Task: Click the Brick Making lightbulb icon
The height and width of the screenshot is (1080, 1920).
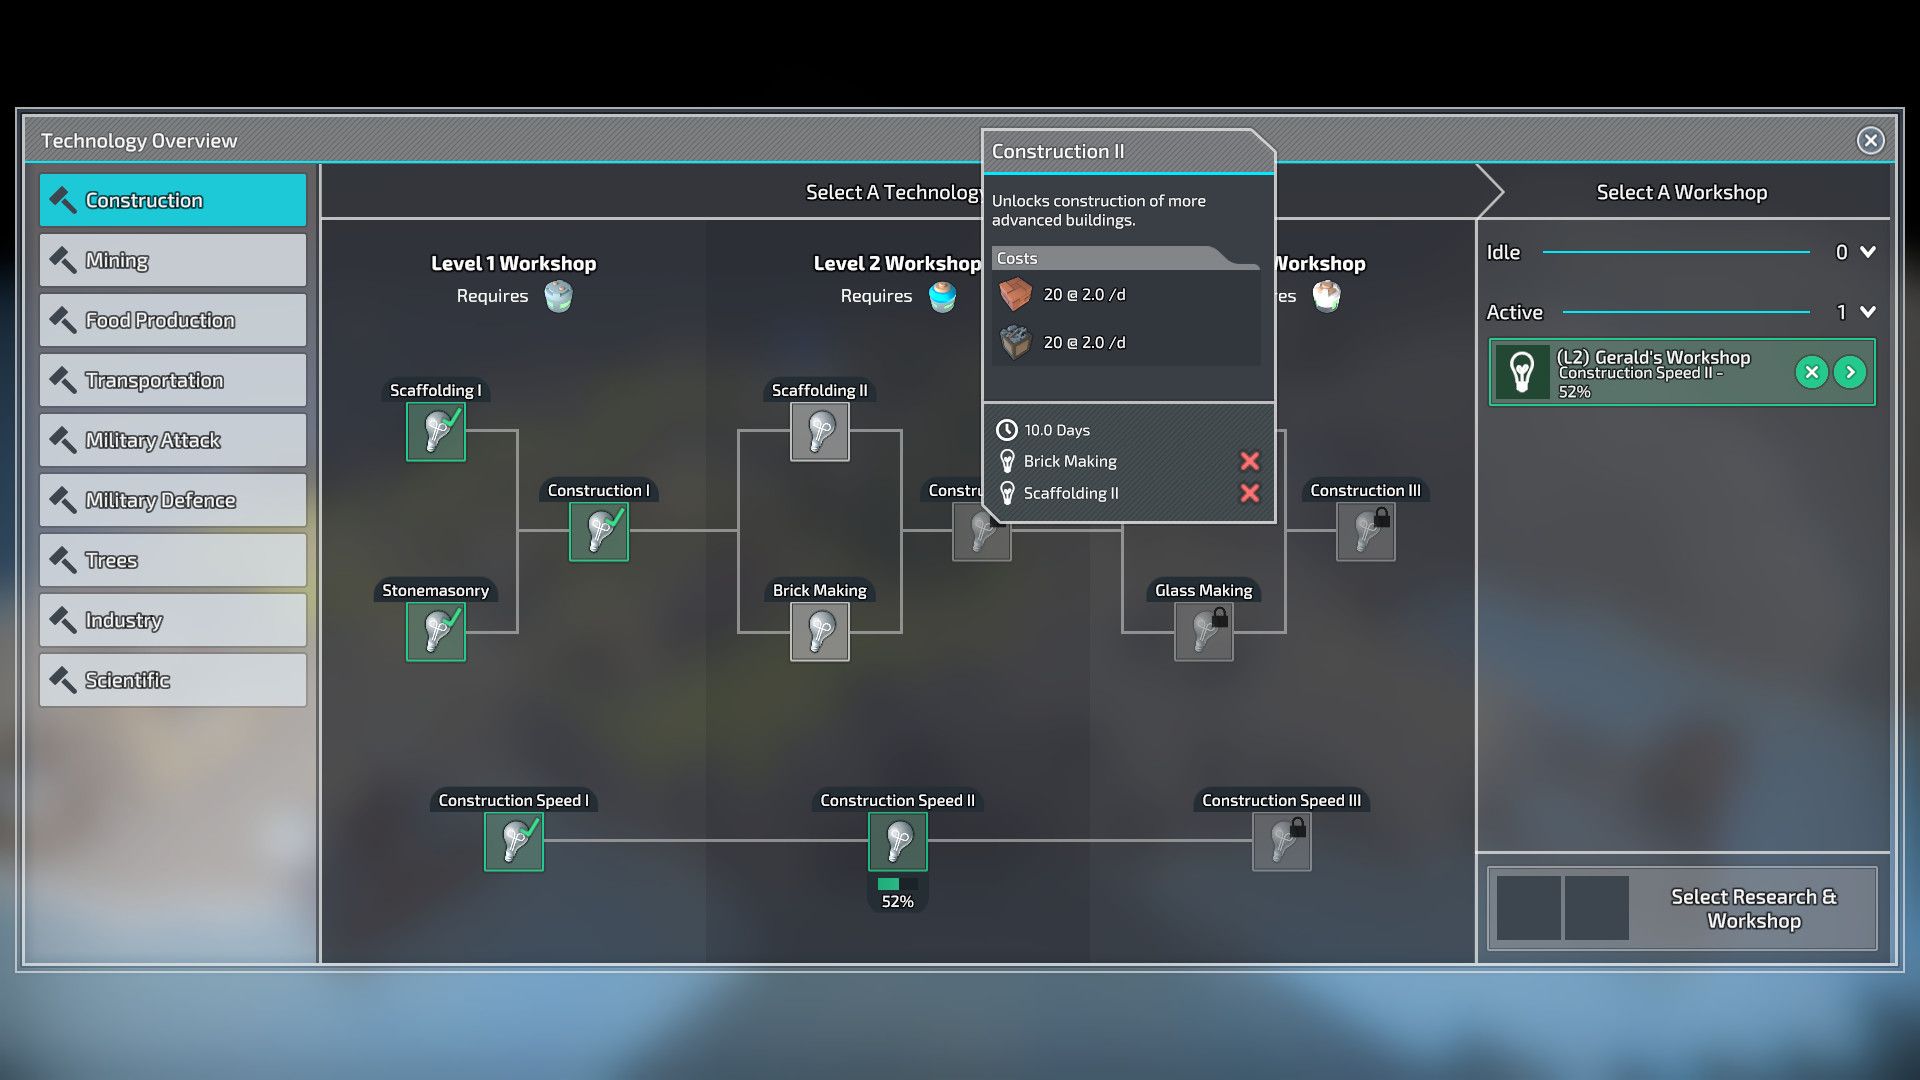Action: click(819, 630)
